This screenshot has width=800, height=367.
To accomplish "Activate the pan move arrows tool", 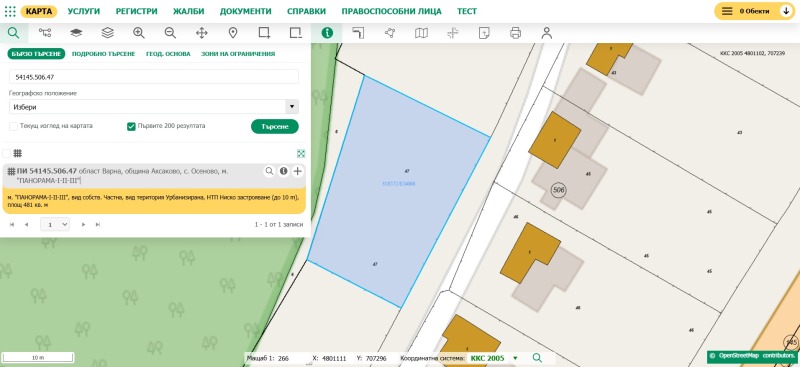I will point(202,33).
